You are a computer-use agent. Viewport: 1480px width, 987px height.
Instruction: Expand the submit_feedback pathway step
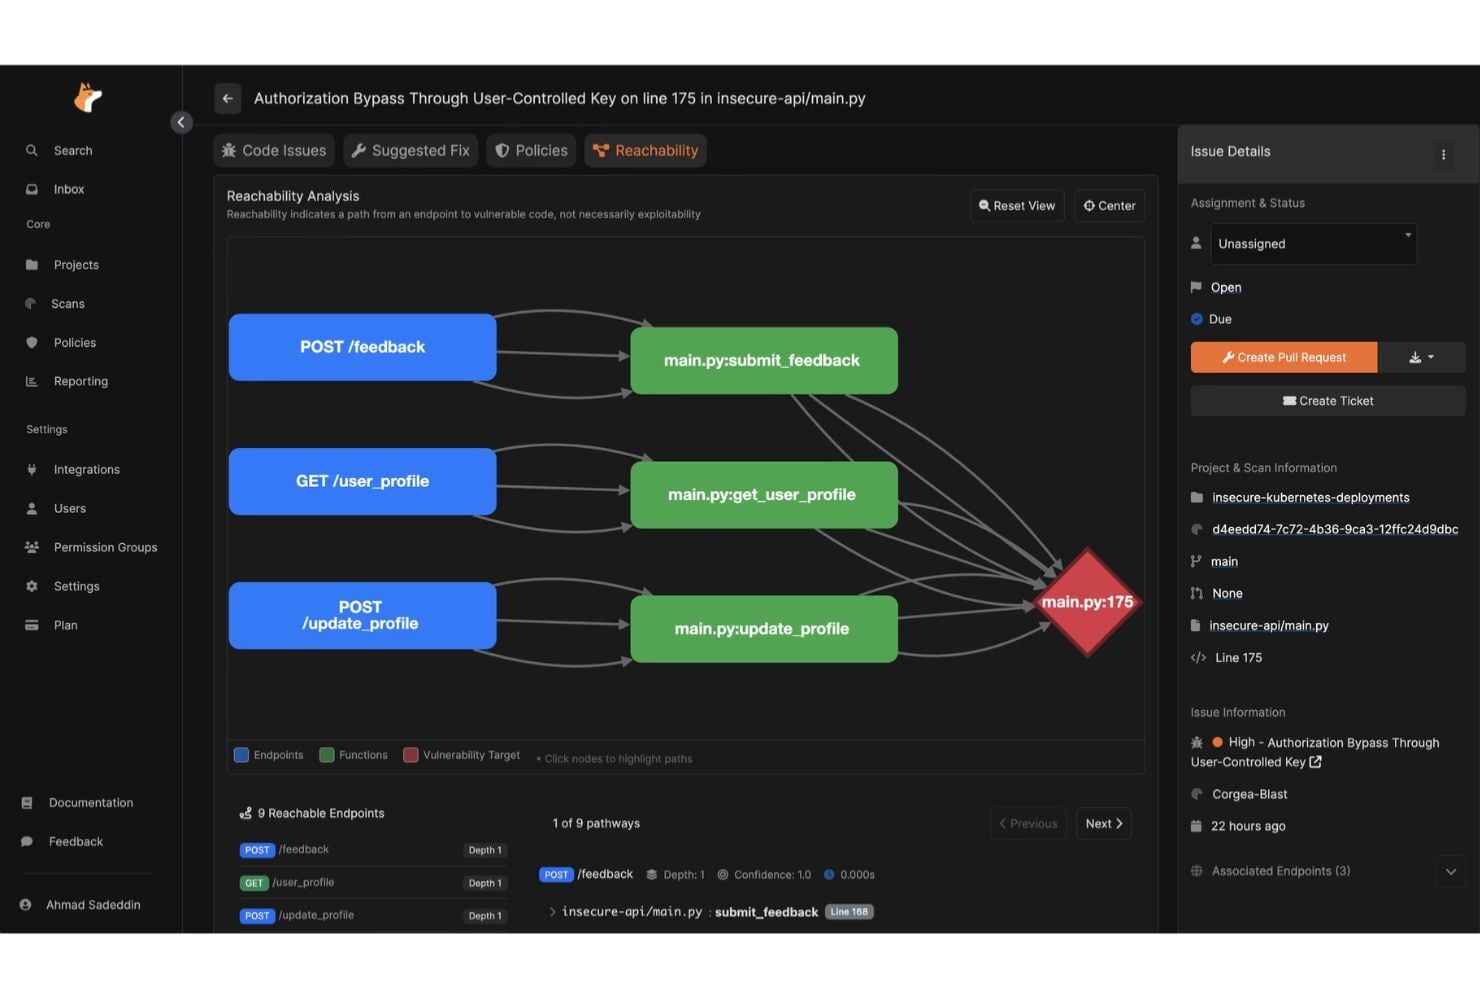point(552,911)
